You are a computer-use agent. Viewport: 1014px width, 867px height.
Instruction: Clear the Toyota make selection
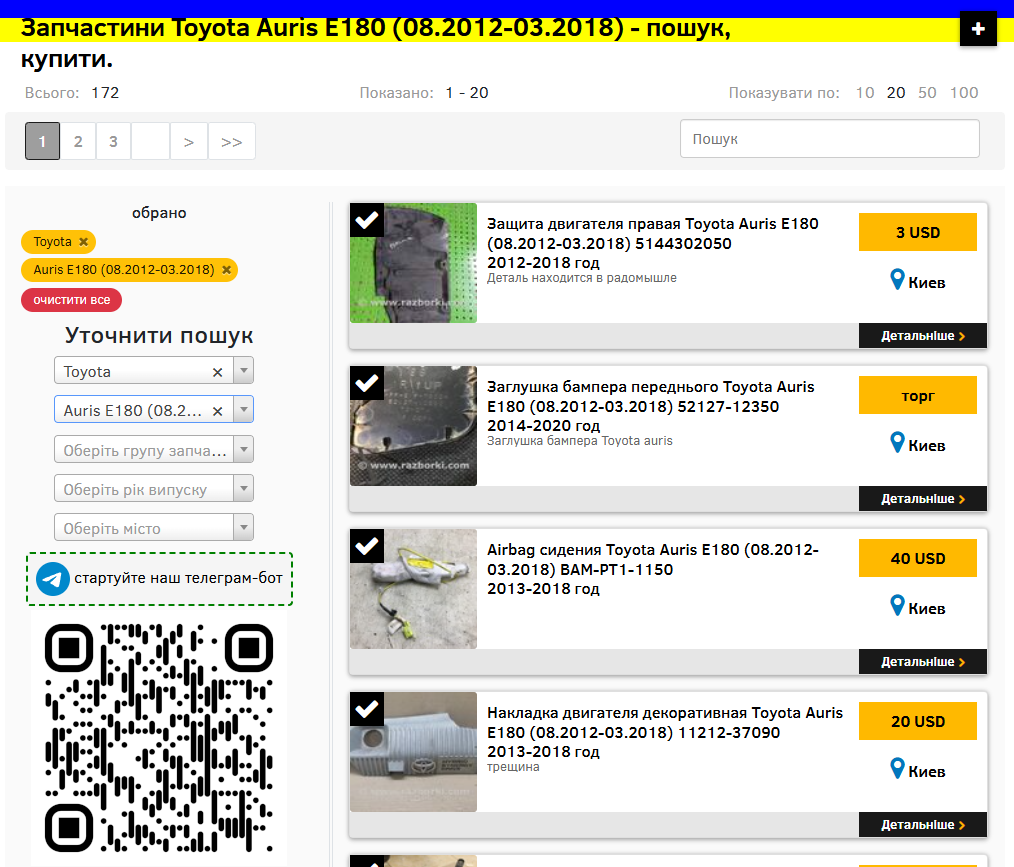pyautogui.click(x=217, y=372)
